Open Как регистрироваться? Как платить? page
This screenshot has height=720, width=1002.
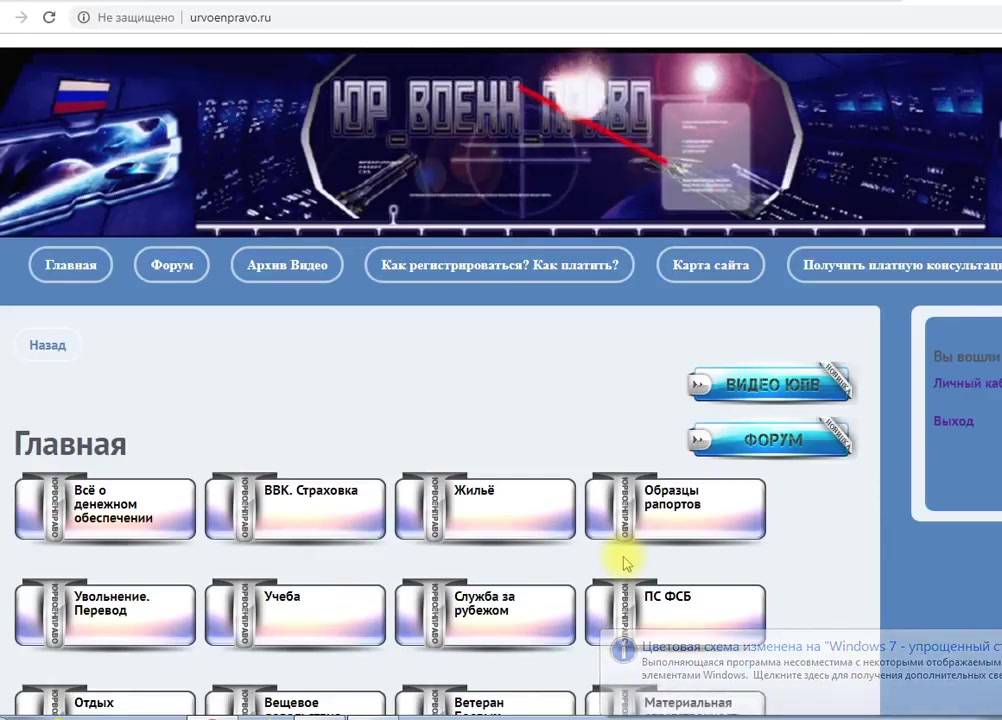pyautogui.click(x=500, y=265)
